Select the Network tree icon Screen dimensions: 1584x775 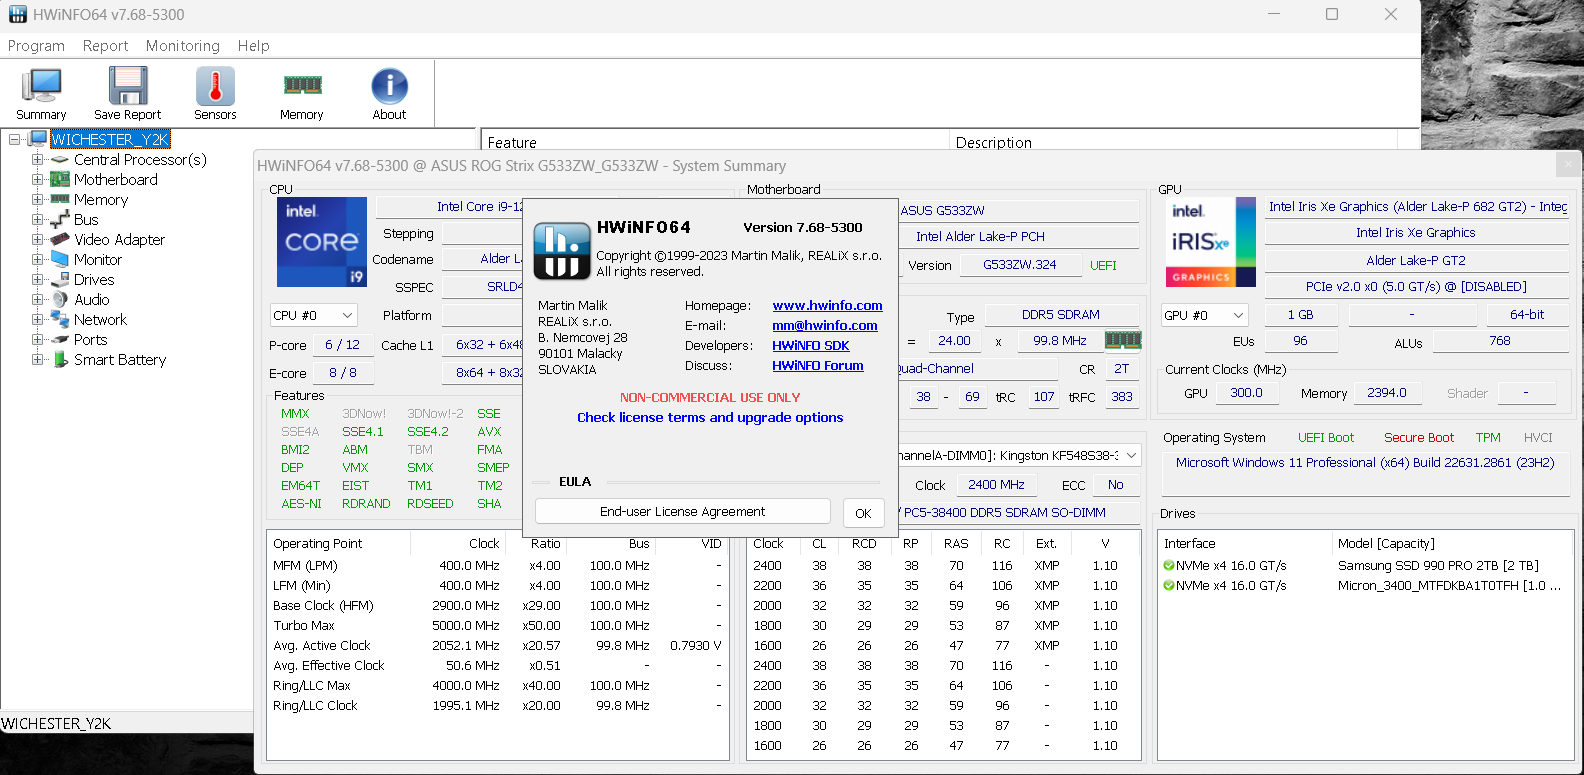(x=60, y=319)
